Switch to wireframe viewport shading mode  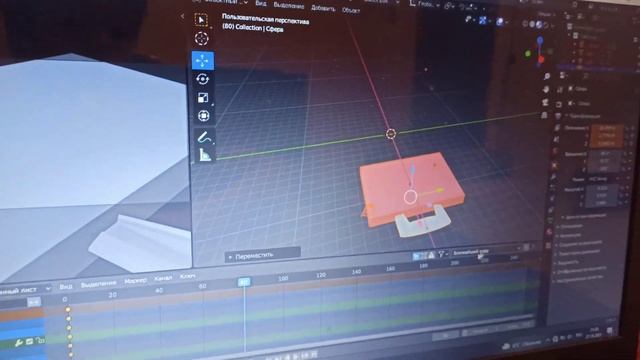(x=526, y=24)
